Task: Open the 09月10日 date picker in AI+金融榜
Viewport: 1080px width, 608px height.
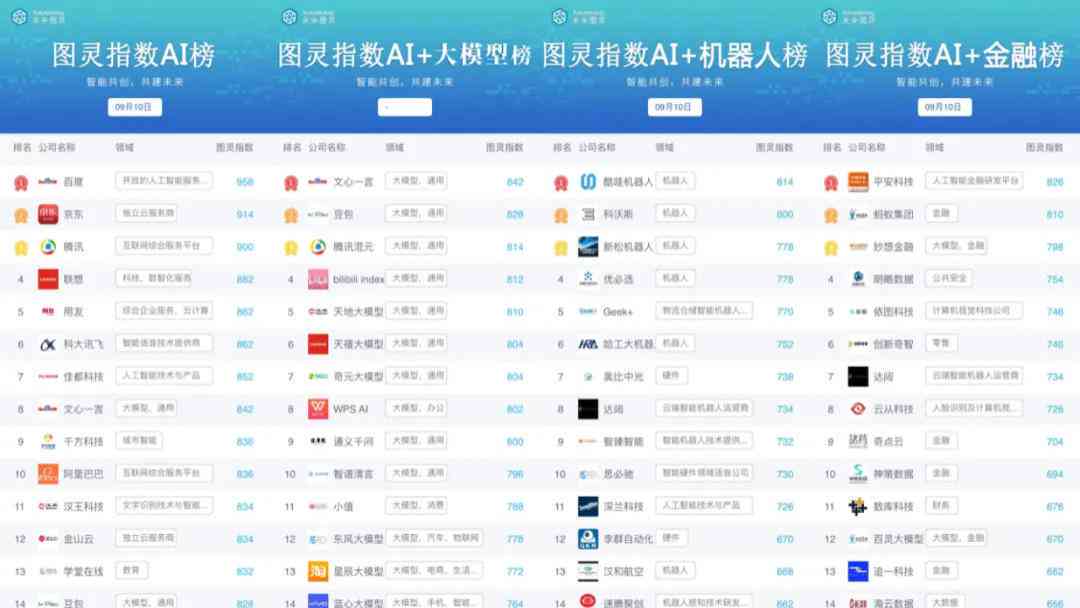Action: click(945, 107)
